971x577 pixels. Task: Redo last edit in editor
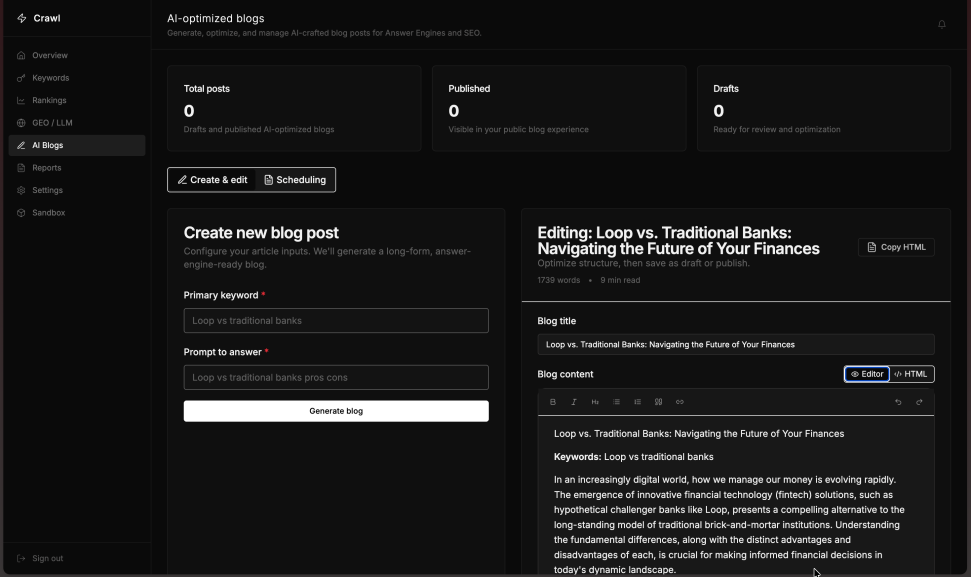(x=919, y=402)
